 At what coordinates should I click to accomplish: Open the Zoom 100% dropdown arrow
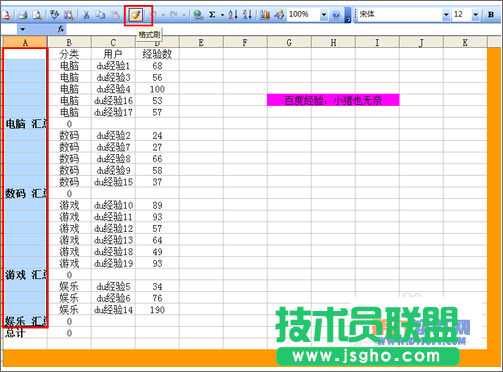point(323,15)
